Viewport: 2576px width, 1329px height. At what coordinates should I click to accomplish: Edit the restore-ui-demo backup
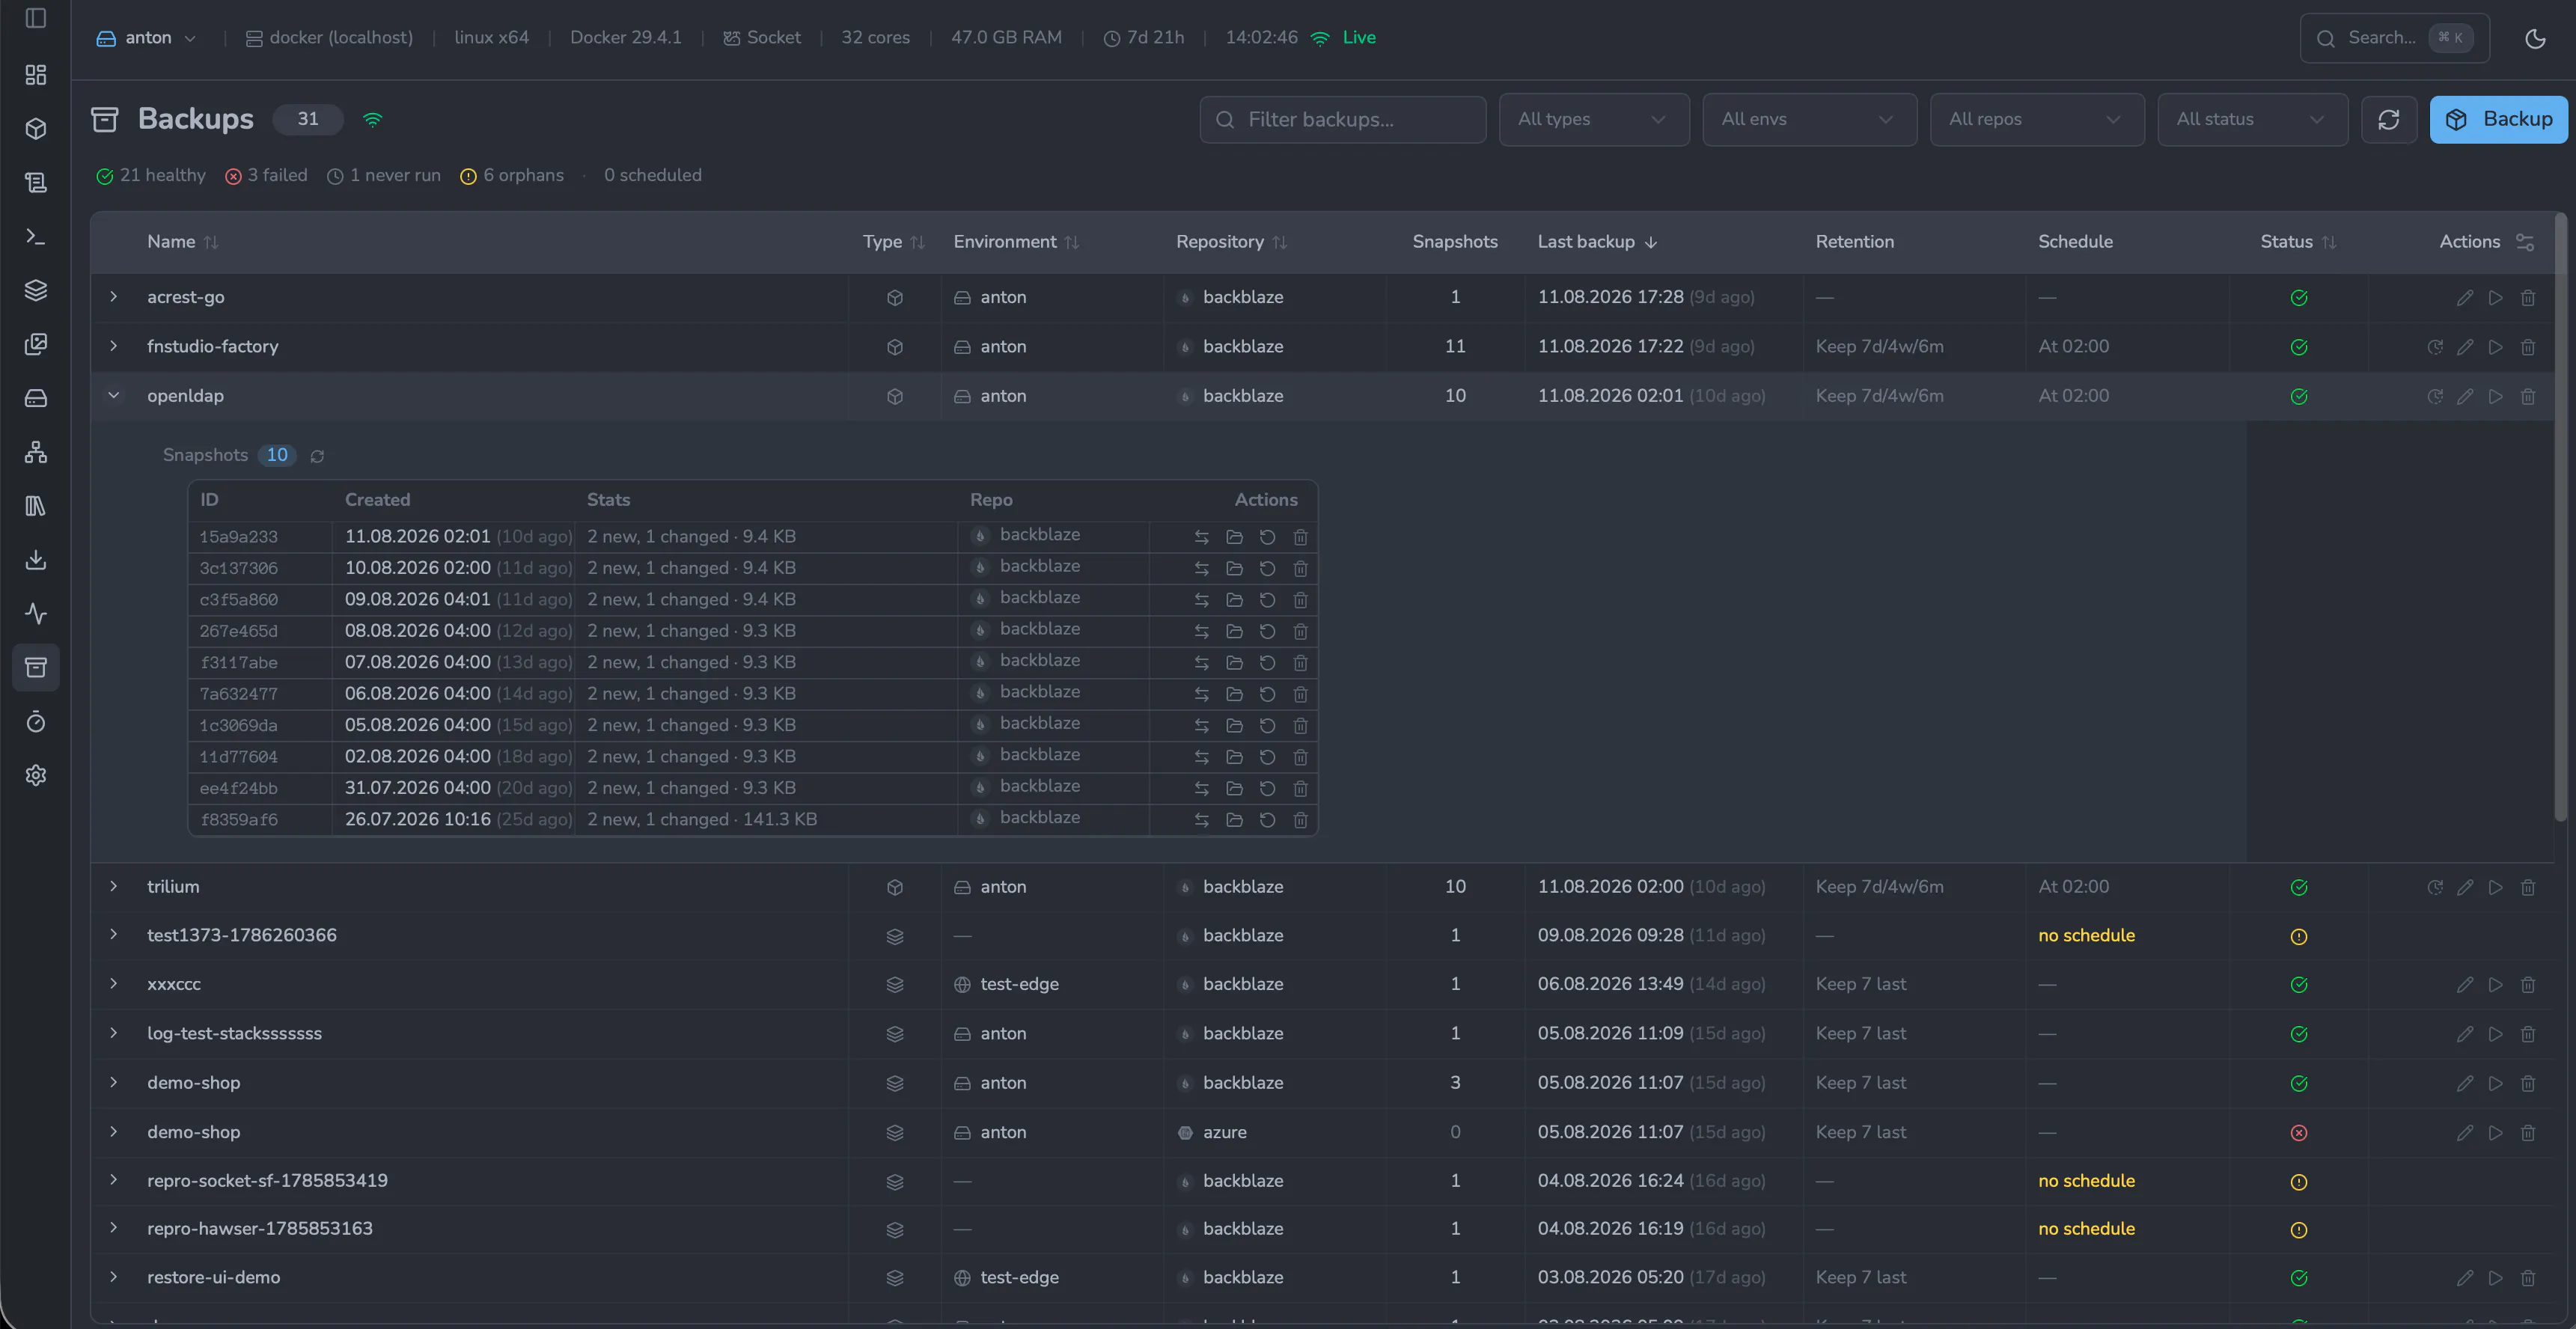[x=2465, y=1278]
